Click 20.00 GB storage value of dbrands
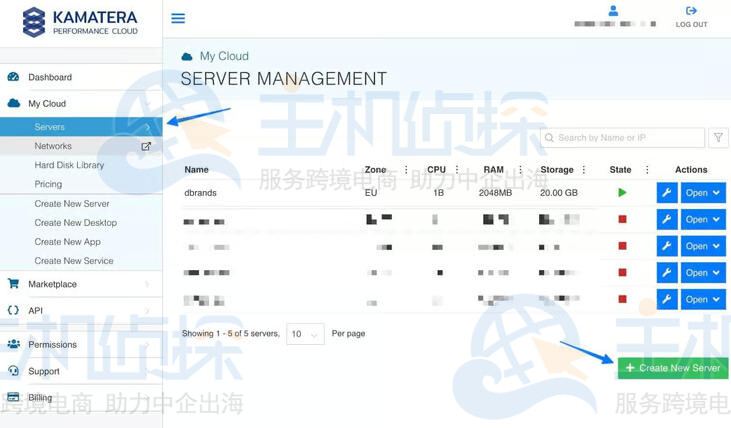This screenshot has width=731, height=428. tap(559, 193)
